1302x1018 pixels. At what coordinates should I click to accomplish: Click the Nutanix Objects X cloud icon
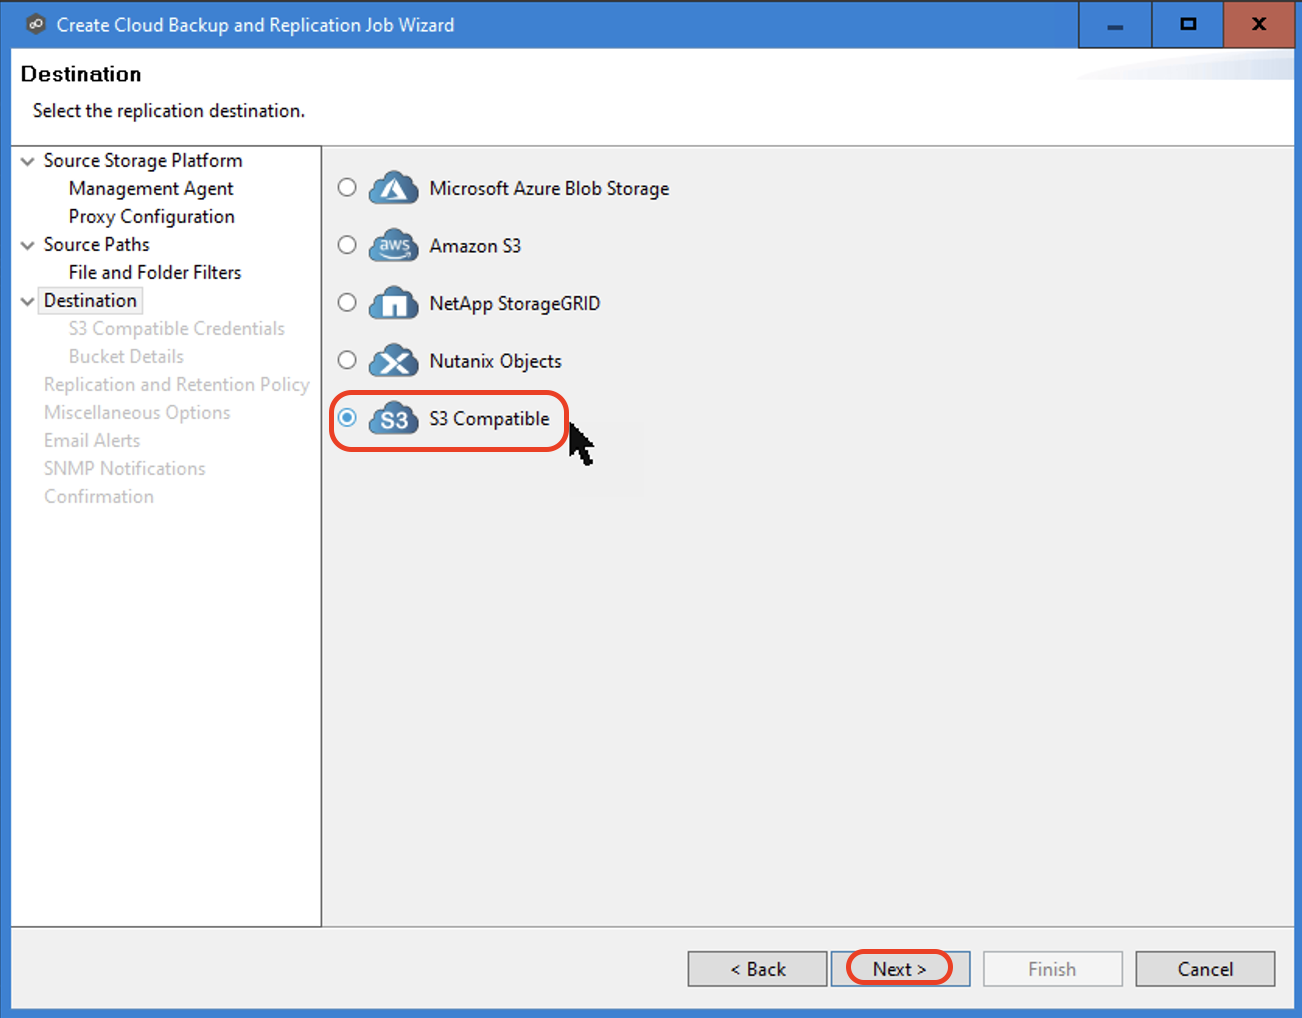[393, 361]
